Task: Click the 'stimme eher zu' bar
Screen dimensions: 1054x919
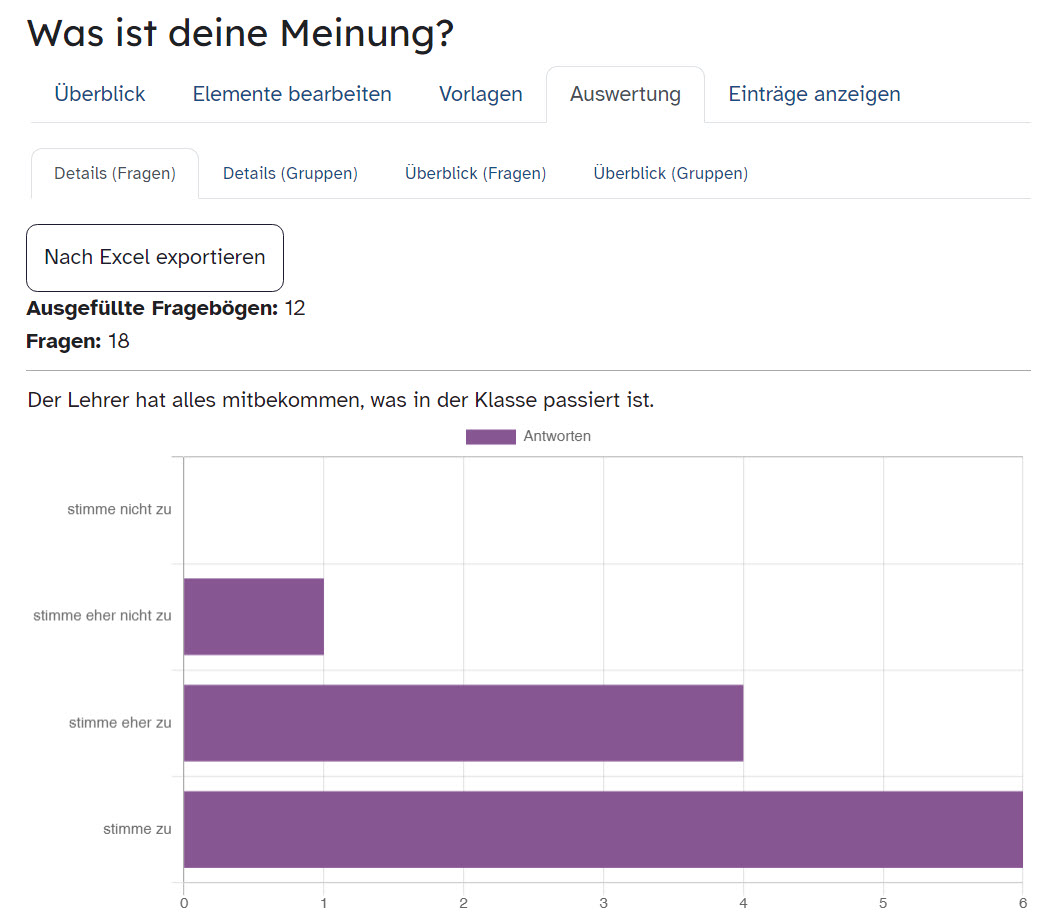Action: click(x=463, y=723)
